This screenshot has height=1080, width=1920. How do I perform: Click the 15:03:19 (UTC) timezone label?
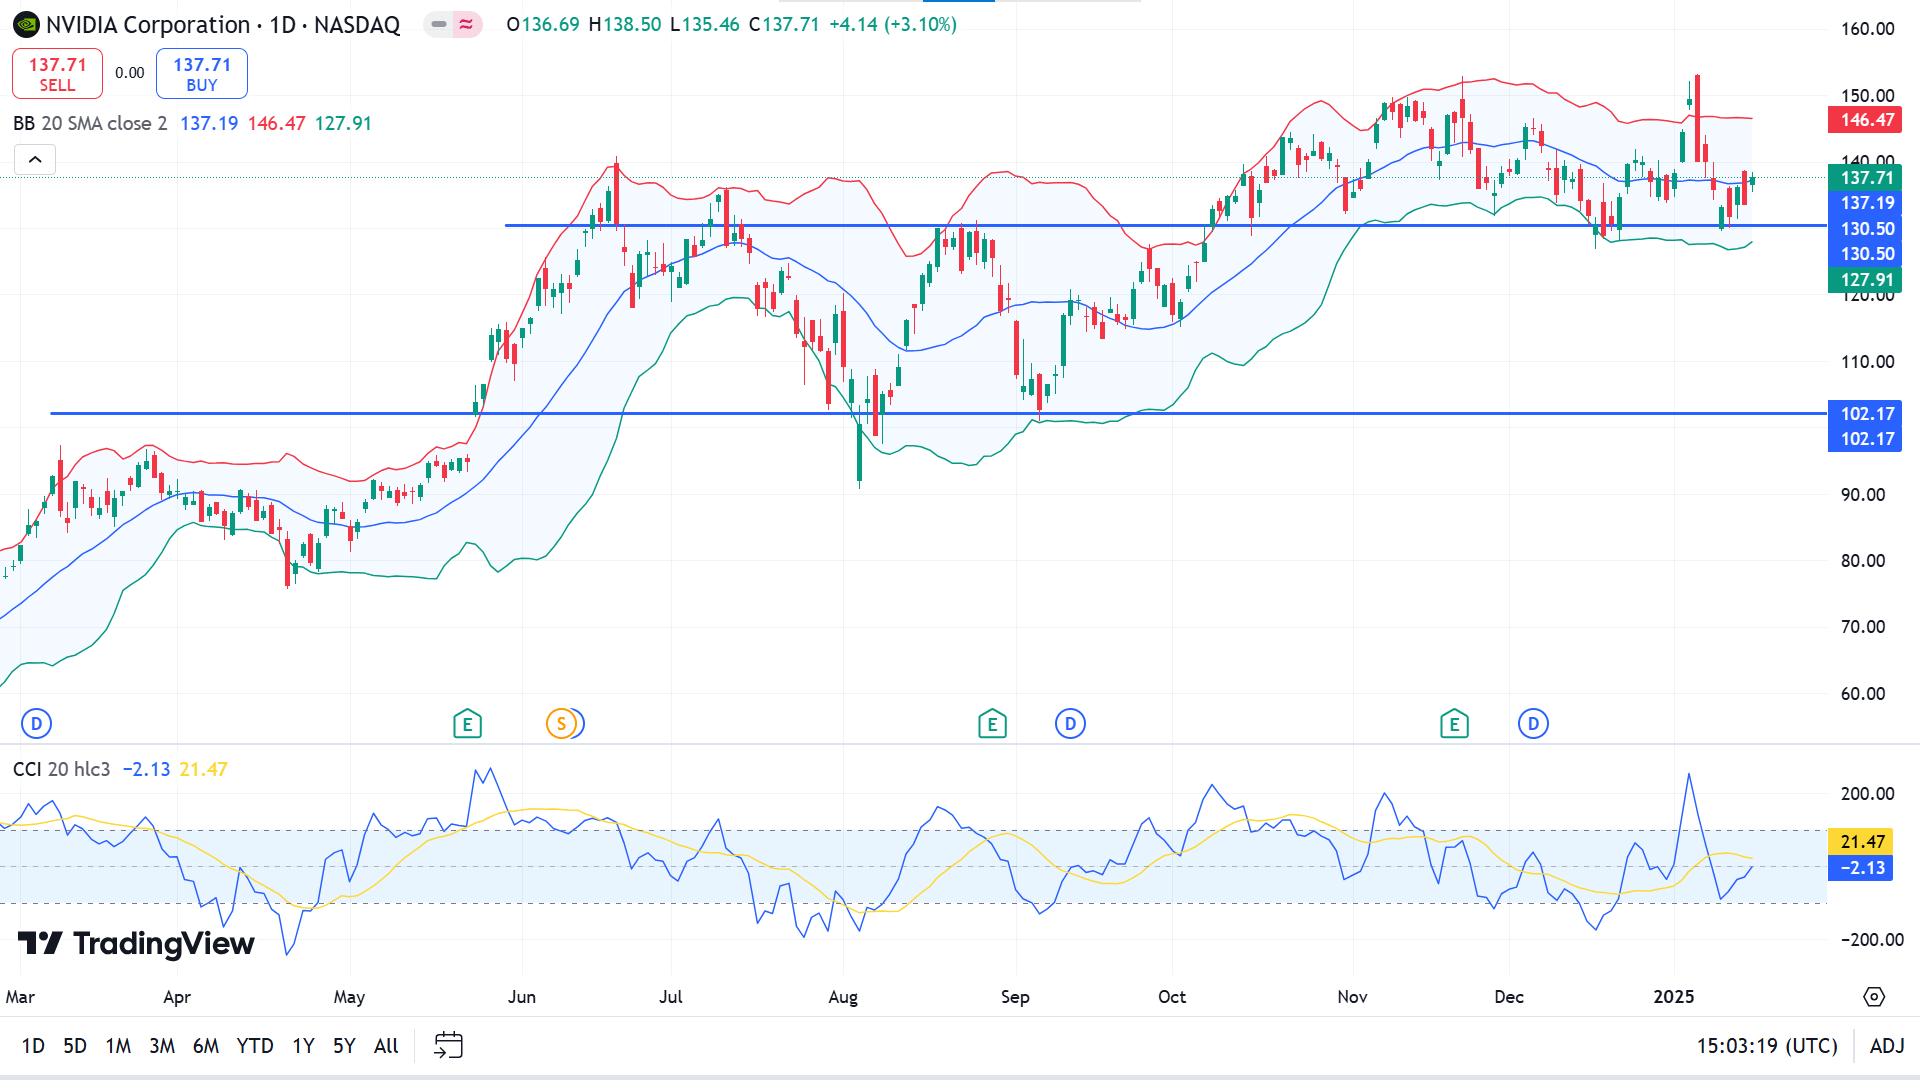click(1767, 1046)
